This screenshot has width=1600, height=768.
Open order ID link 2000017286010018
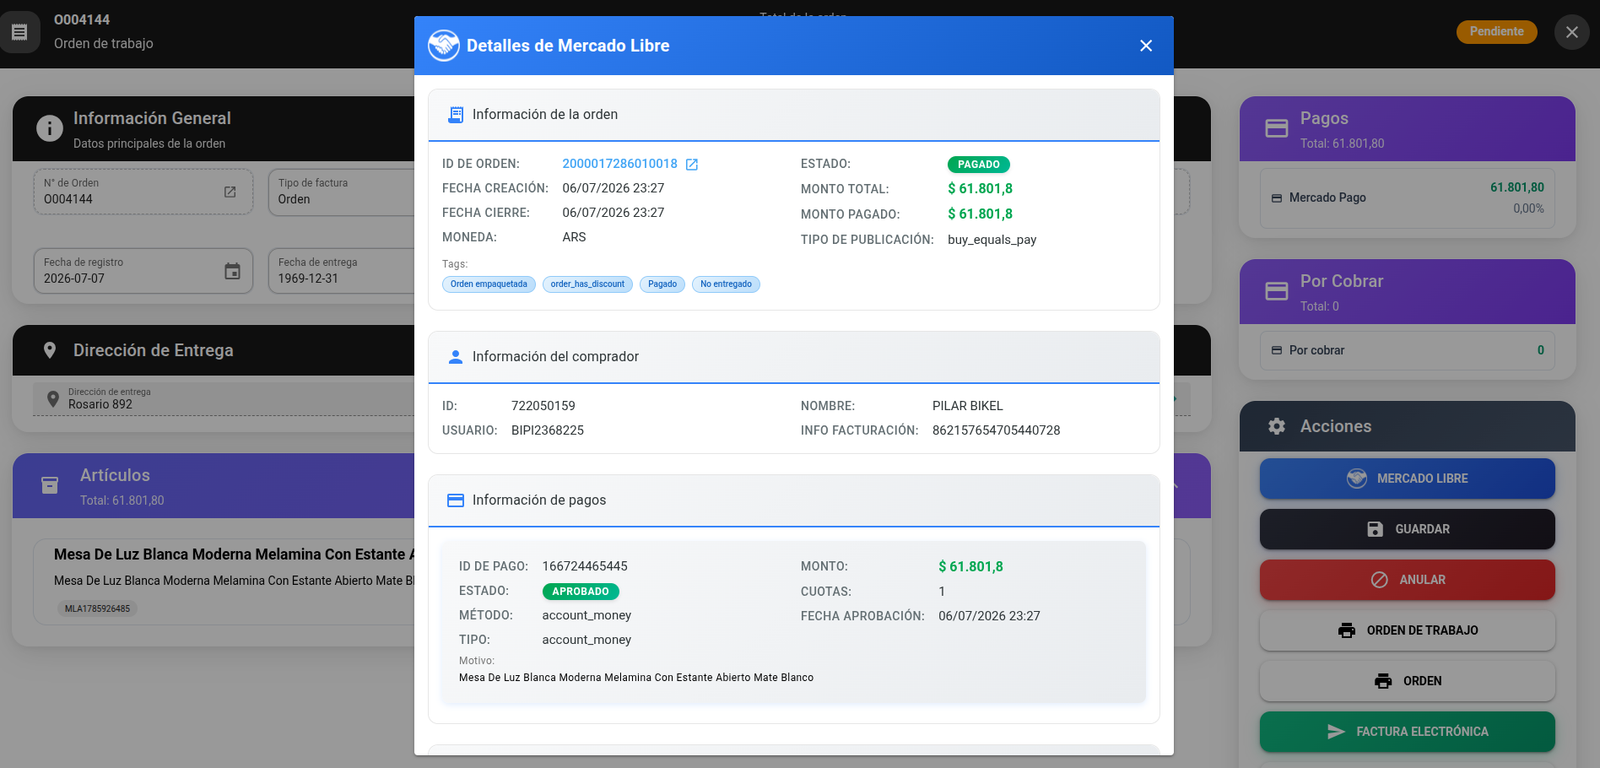click(620, 164)
